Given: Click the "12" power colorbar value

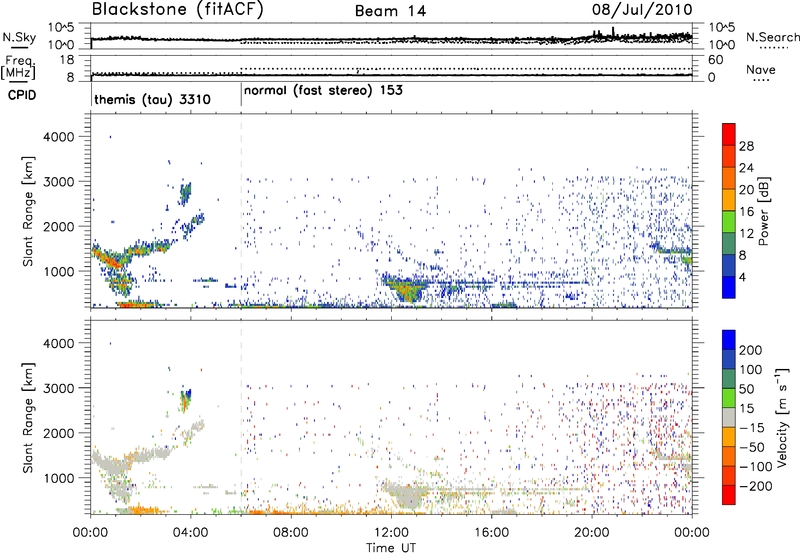Looking at the screenshot, I should pyautogui.click(x=746, y=234).
